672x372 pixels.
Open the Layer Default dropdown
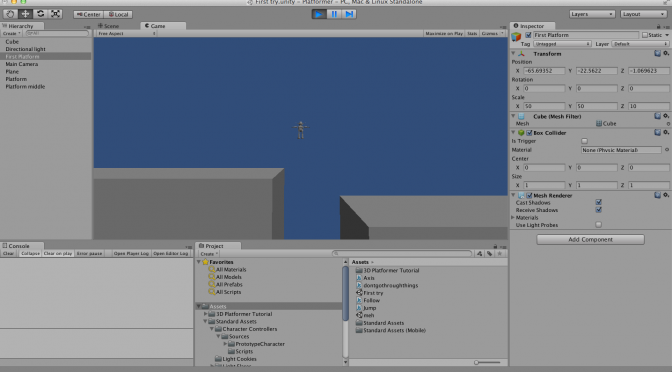(x=640, y=44)
